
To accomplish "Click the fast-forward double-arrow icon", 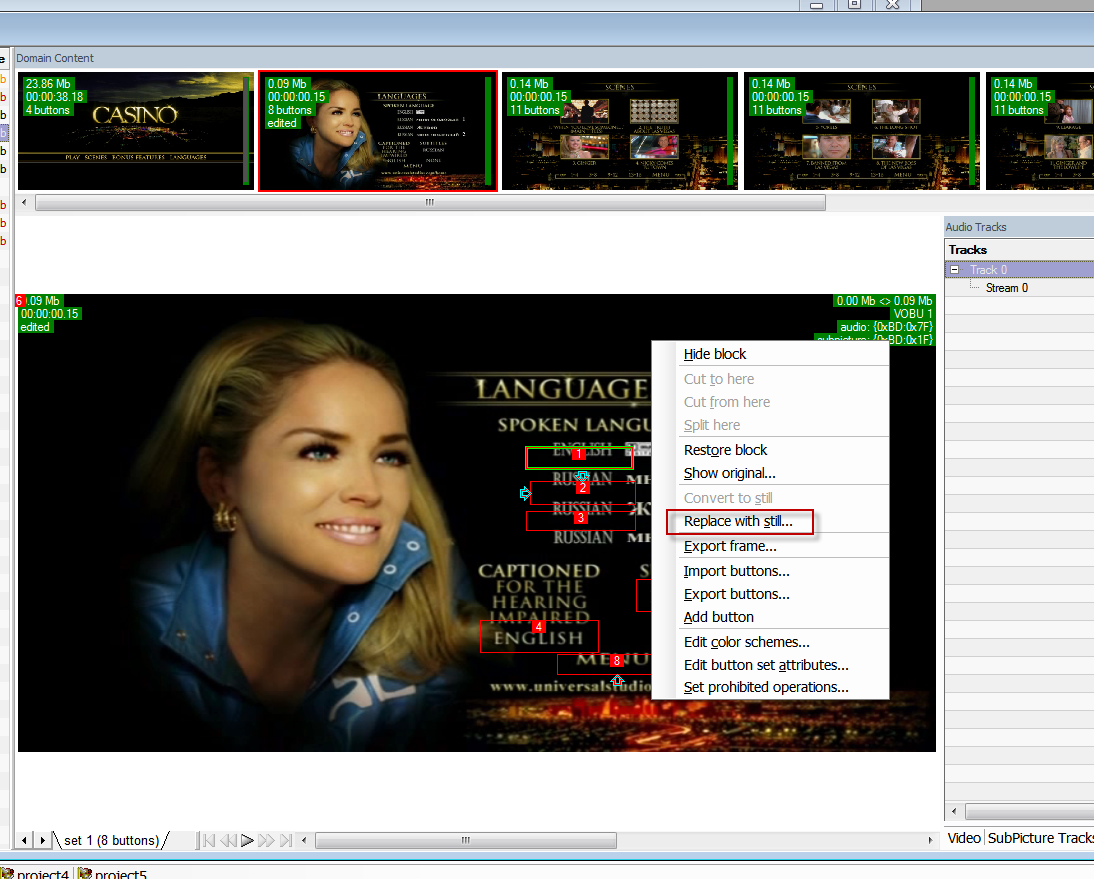I will pos(266,841).
